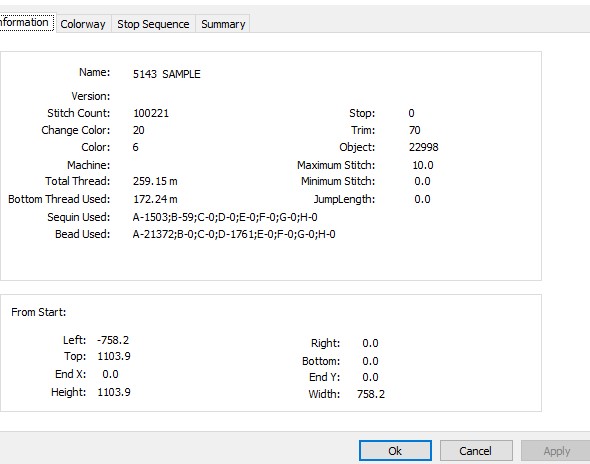Screen dimensions: 590x464
Task: Click the Bottom Thread Used value
Action: click(155, 199)
